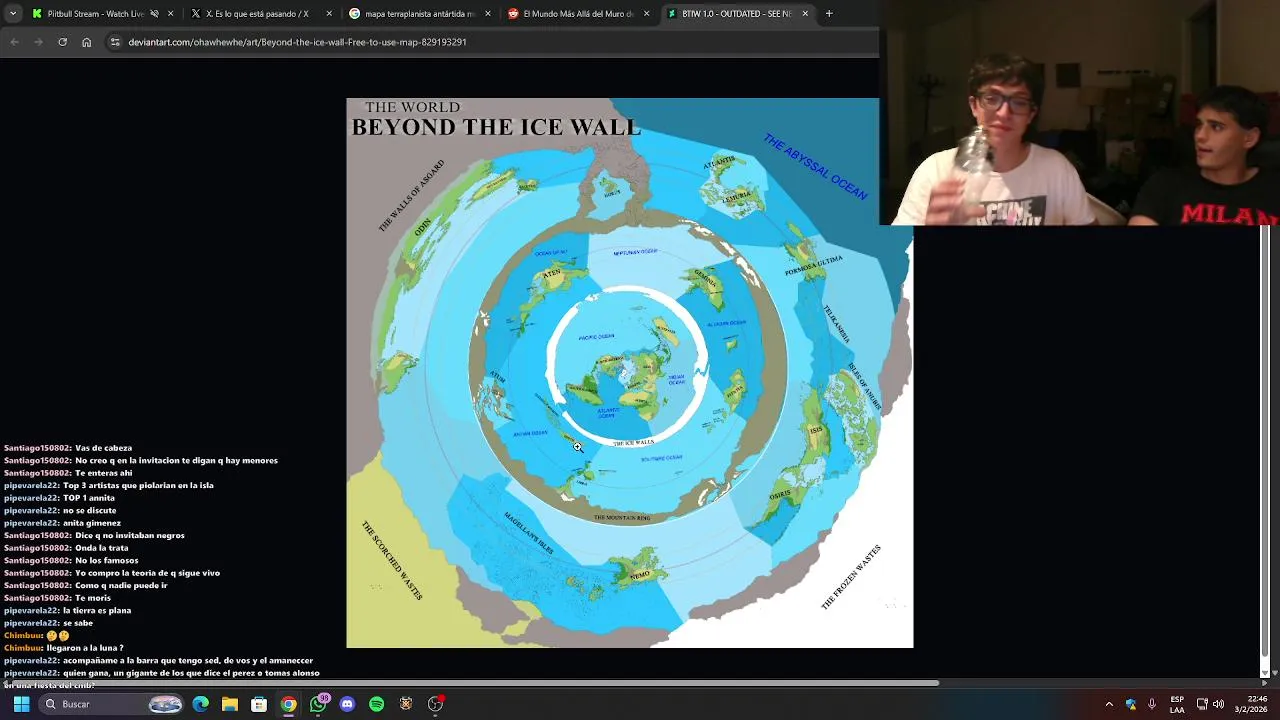Open File Explorer from taskbar
The height and width of the screenshot is (720, 1280).
tap(230, 704)
